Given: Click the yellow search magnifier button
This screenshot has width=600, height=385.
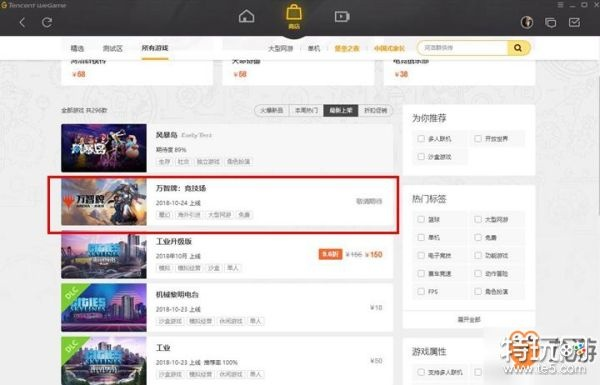Looking at the screenshot, I should click(518, 48).
